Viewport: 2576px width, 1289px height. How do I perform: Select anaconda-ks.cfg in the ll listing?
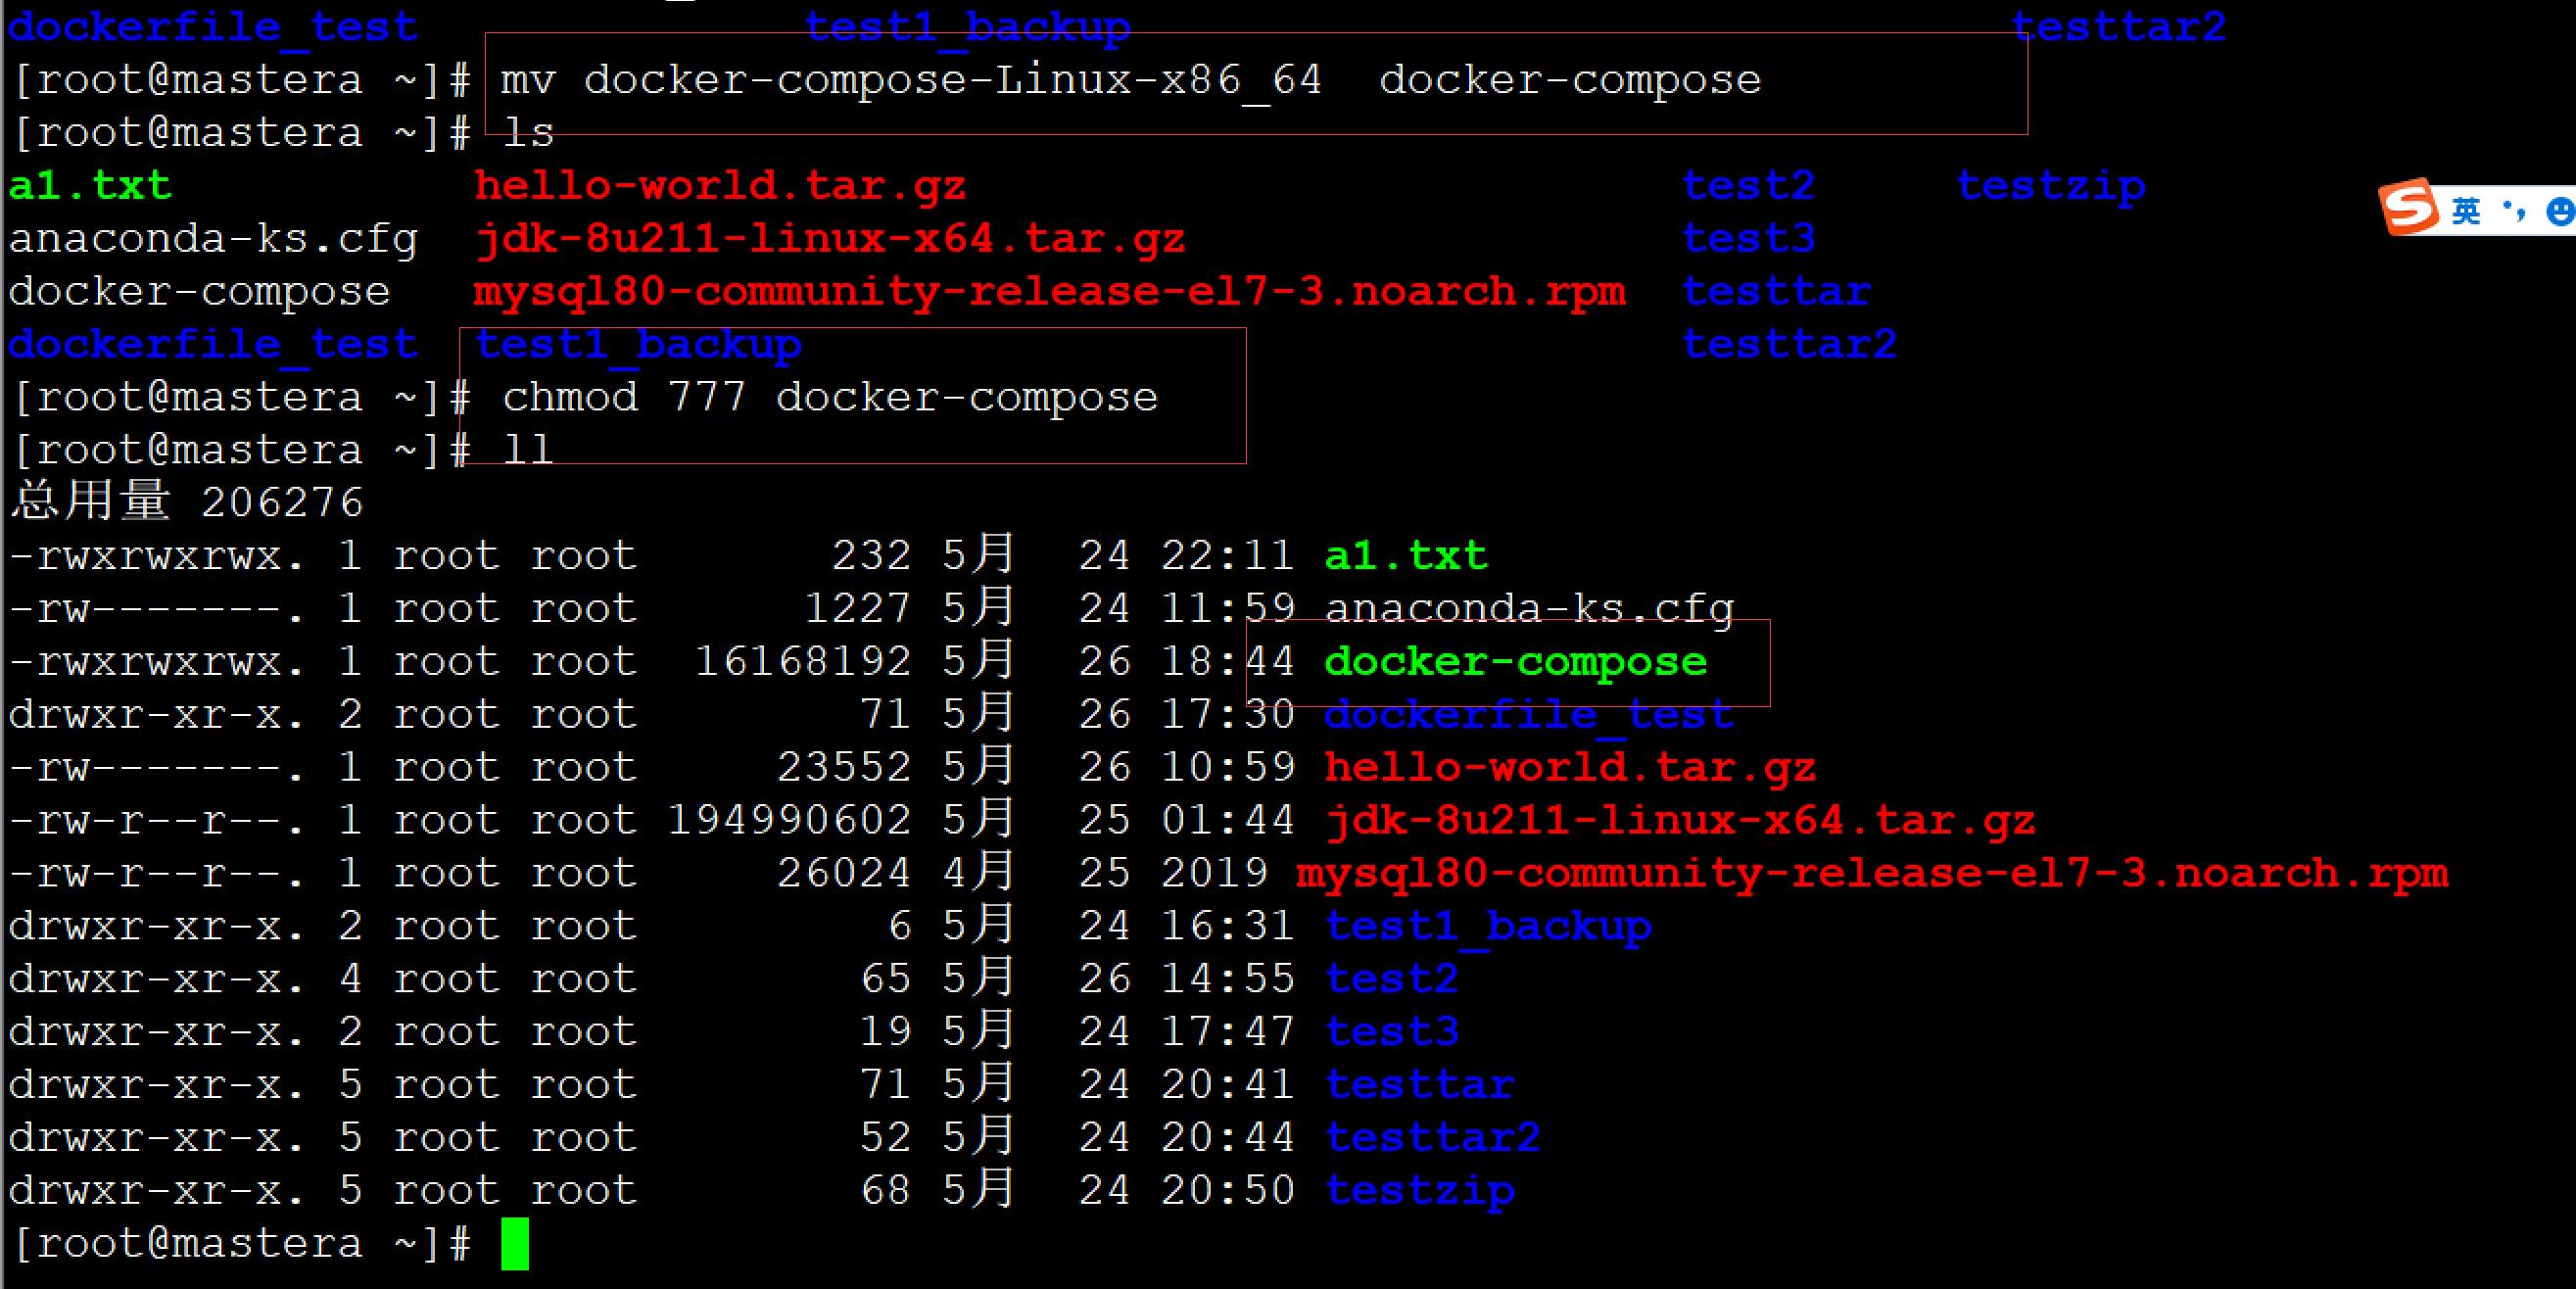coord(1529,610)
